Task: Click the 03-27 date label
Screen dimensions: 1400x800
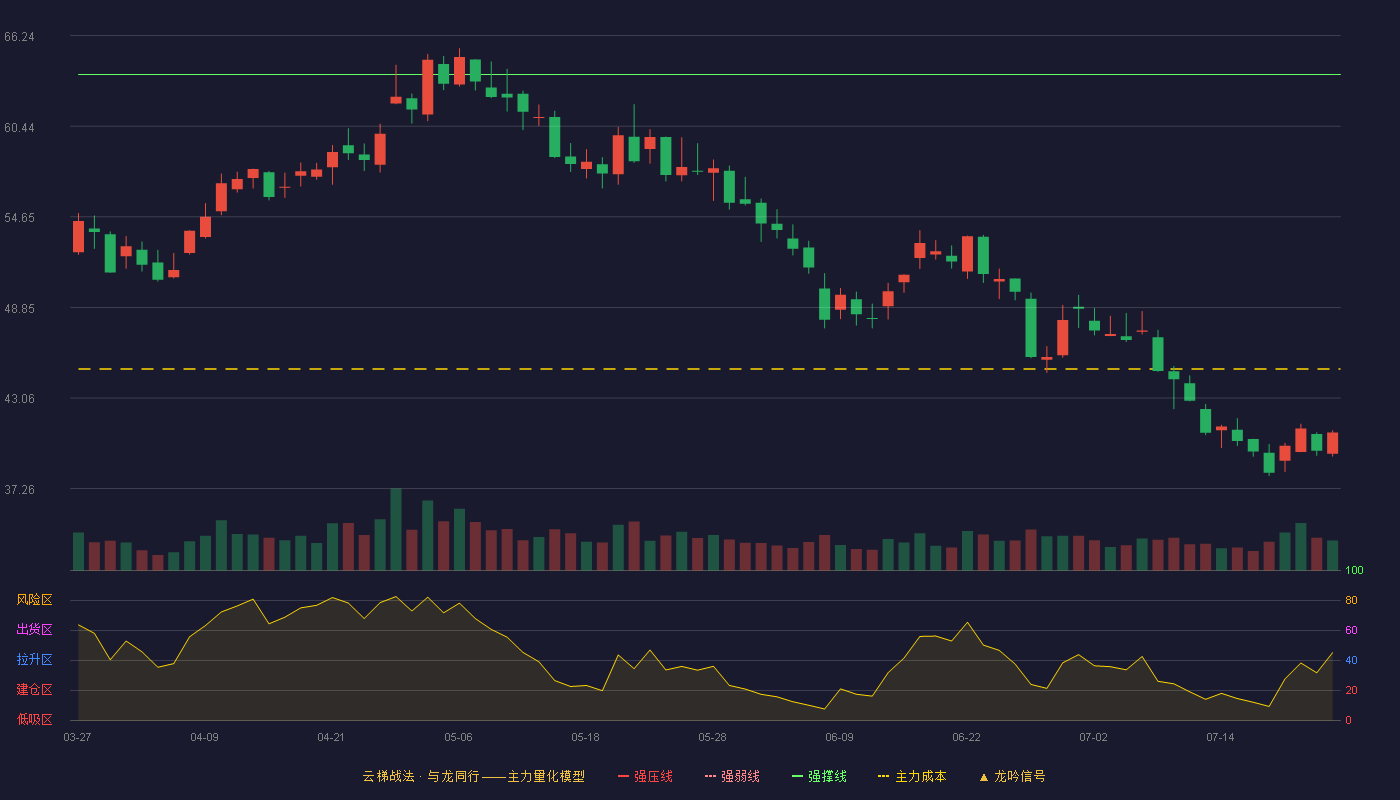Action: 77,737
